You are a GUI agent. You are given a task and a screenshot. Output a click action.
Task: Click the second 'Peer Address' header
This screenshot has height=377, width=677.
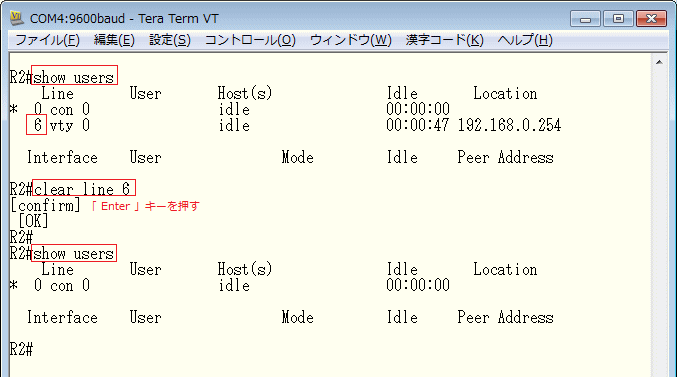click(505, 317)
